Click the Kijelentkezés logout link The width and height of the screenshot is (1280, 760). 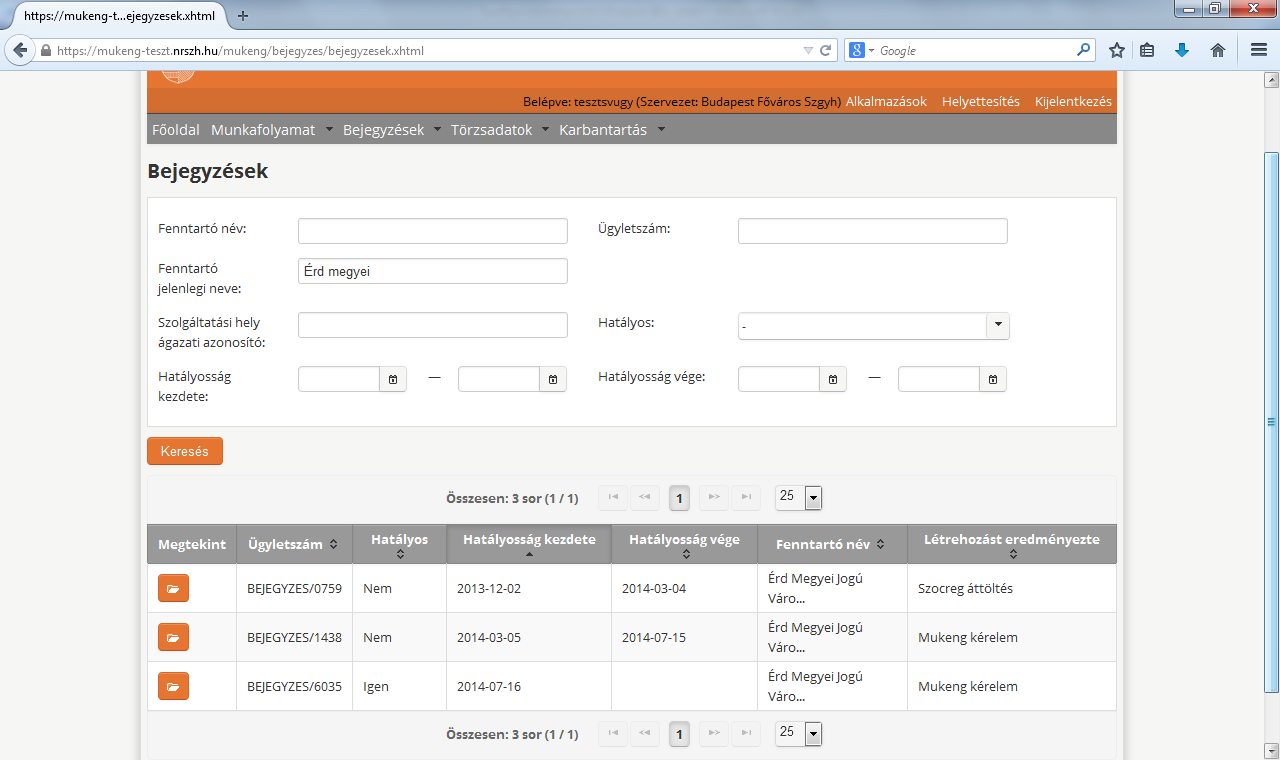(1073, 101)
